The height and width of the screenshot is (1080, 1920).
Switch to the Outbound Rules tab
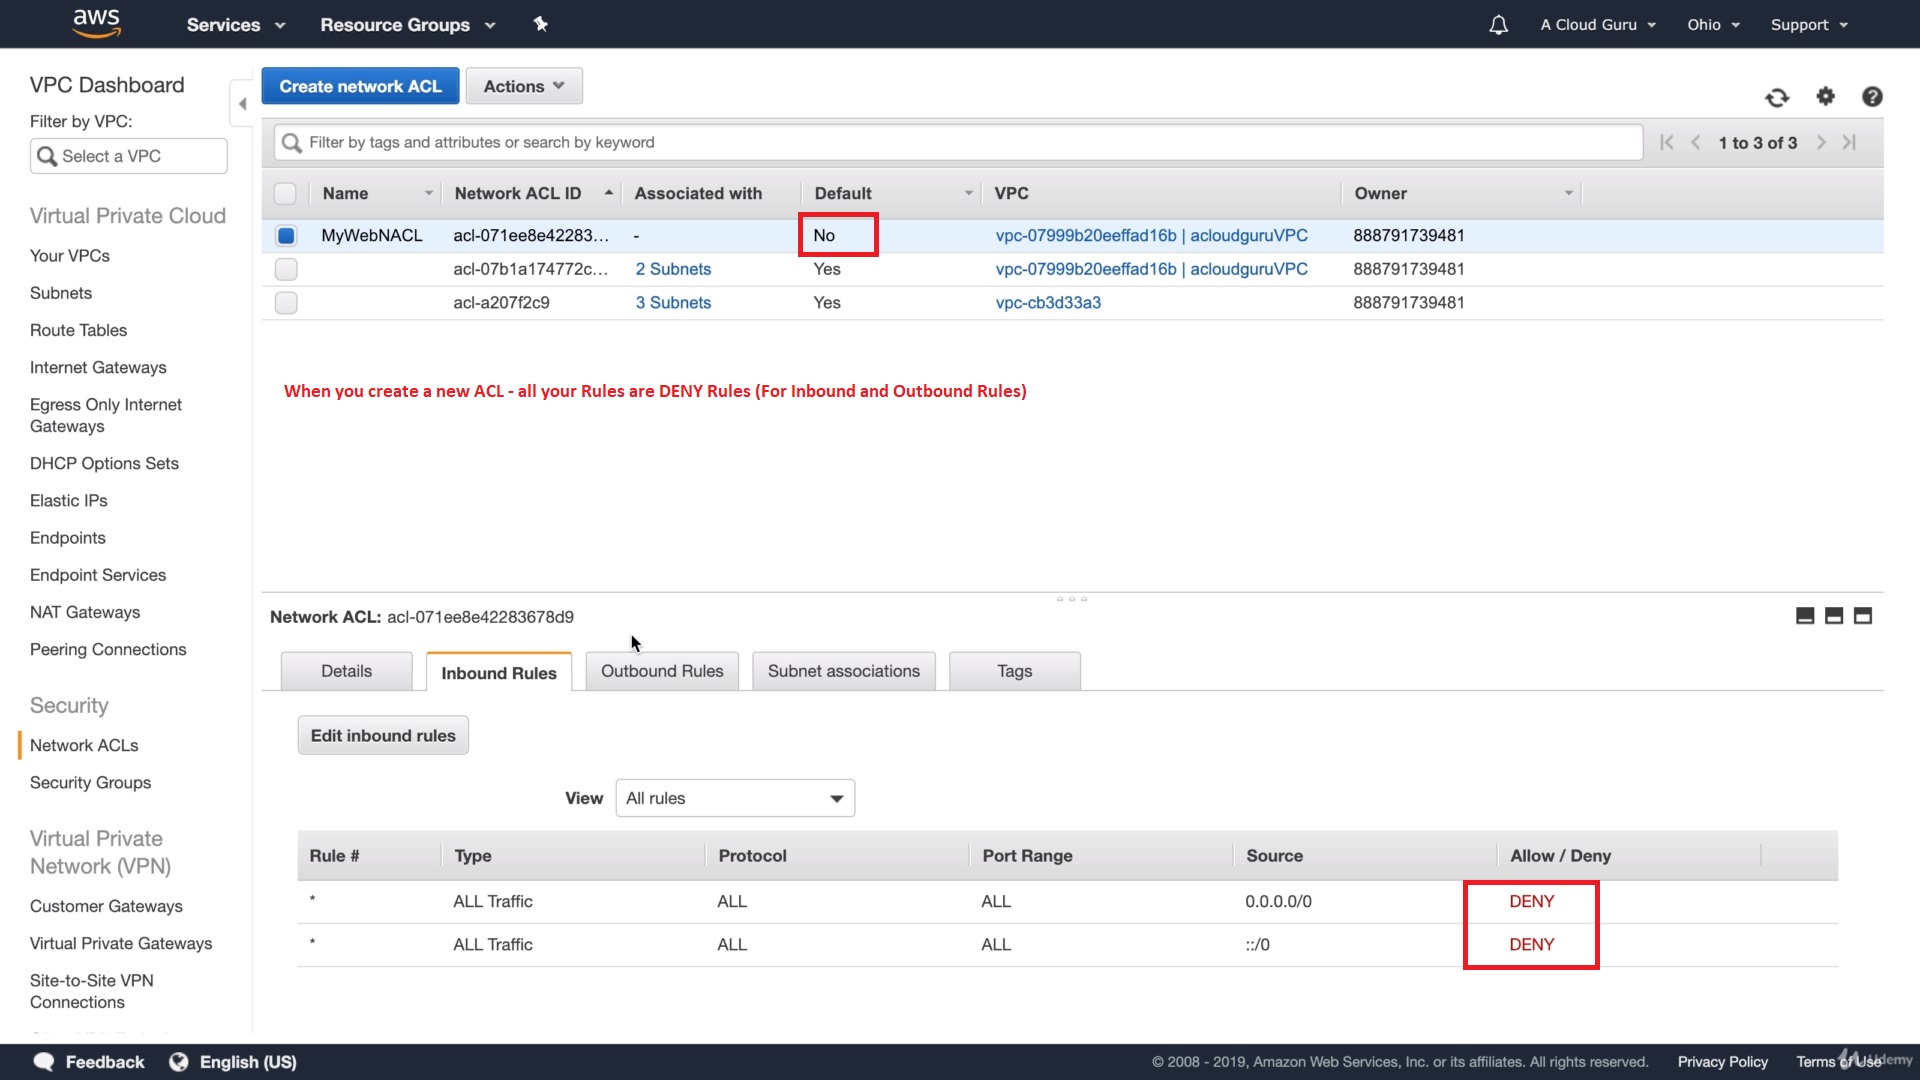pyautogui.click(x=662, y=671)
